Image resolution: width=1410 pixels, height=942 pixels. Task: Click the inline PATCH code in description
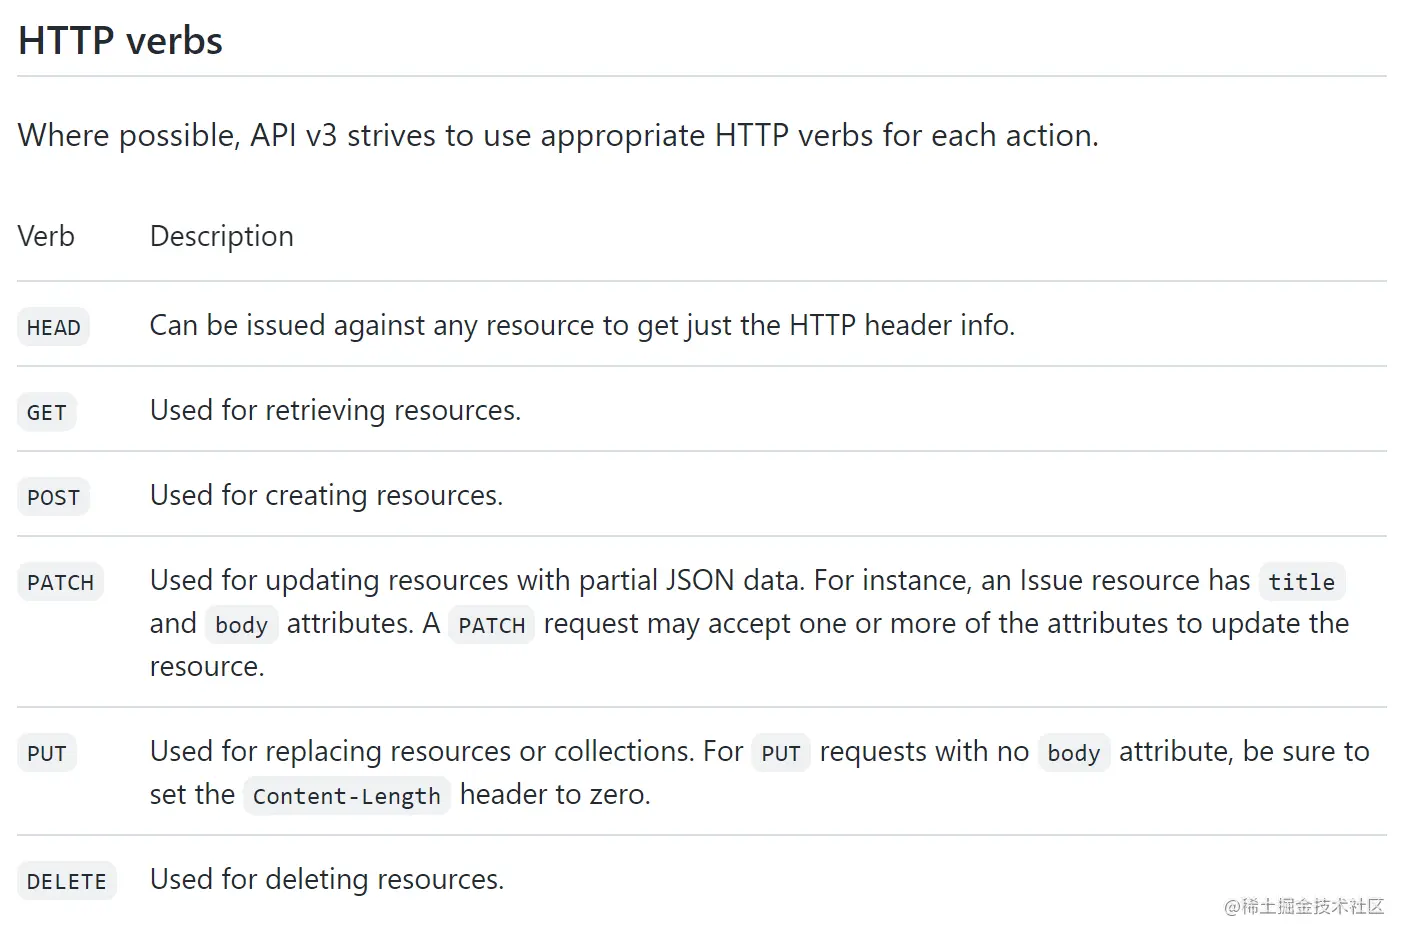pos(491,625)
